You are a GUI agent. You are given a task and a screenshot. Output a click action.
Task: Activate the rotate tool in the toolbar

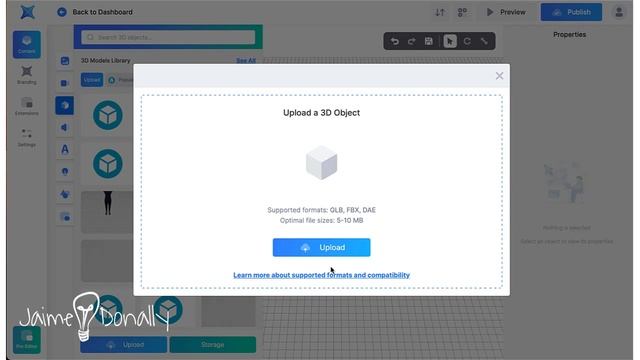pyautogui.click(x=467, y=41)
